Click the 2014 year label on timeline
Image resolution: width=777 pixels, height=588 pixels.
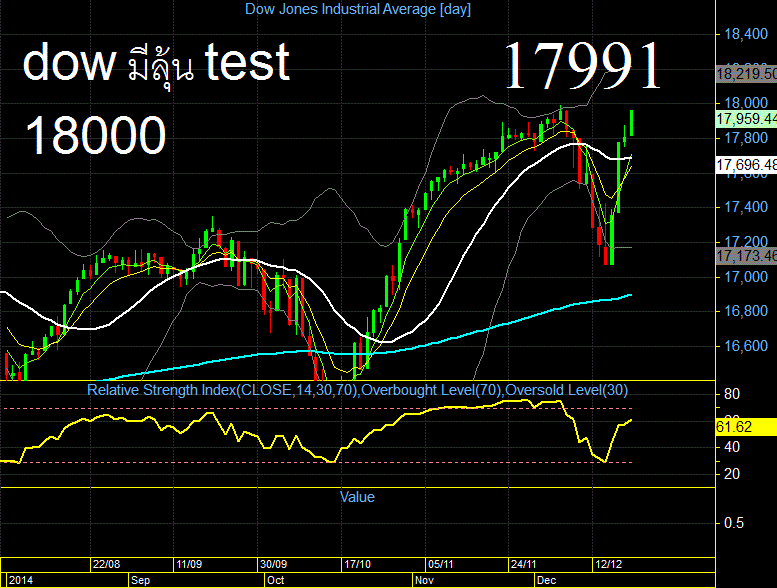[21, 580]
